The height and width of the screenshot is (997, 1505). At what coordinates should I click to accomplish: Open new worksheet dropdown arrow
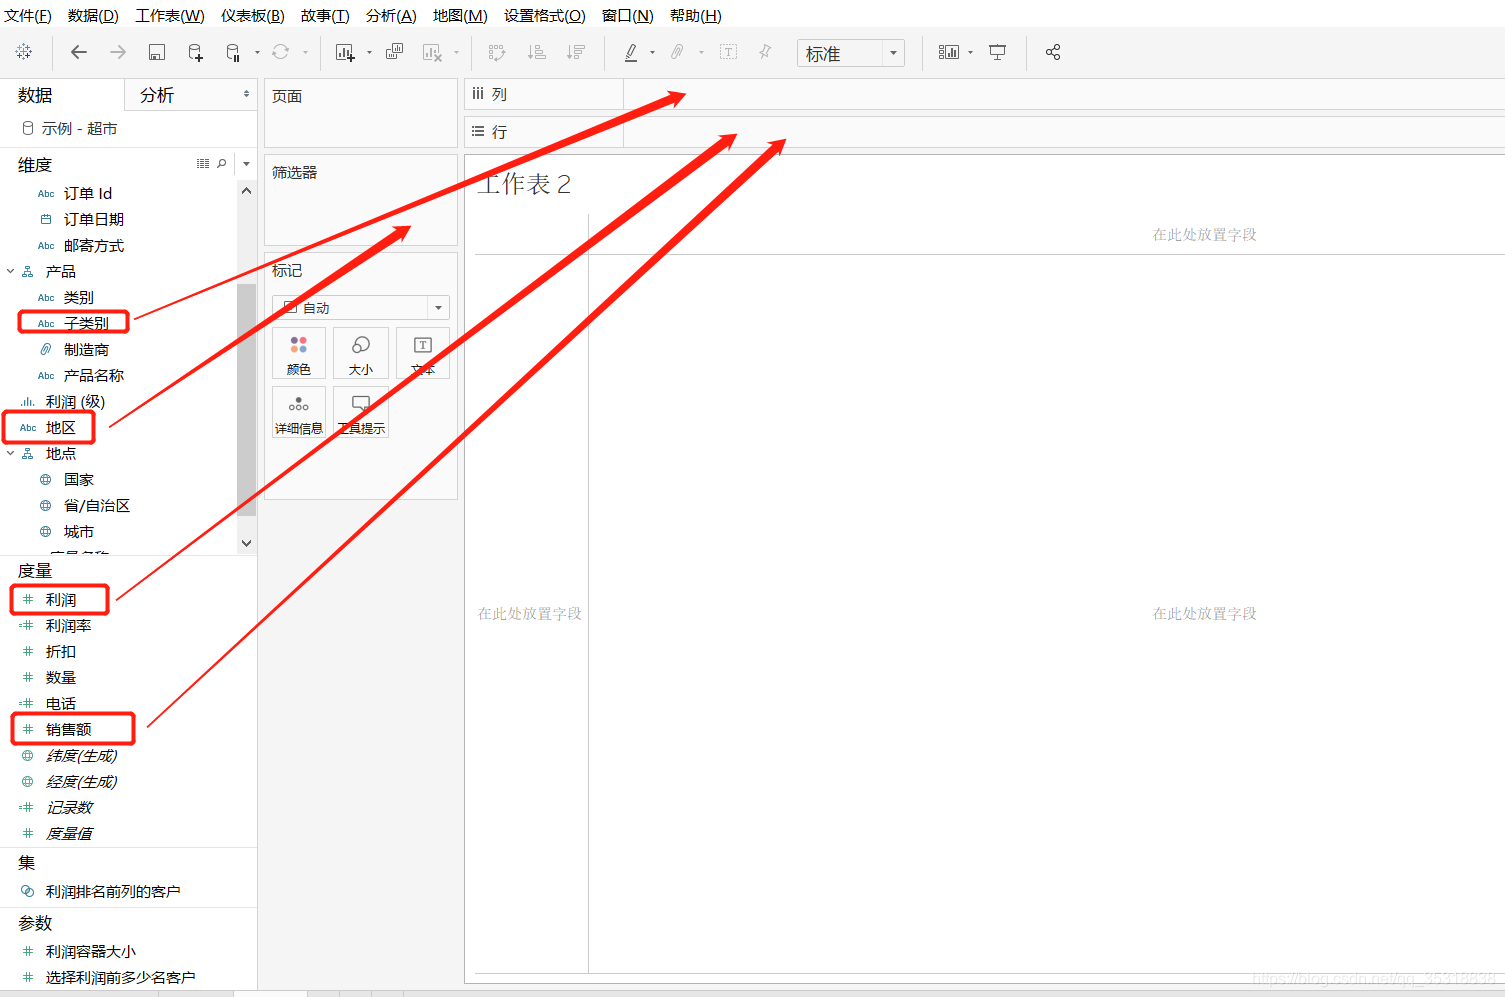(369, 52)
